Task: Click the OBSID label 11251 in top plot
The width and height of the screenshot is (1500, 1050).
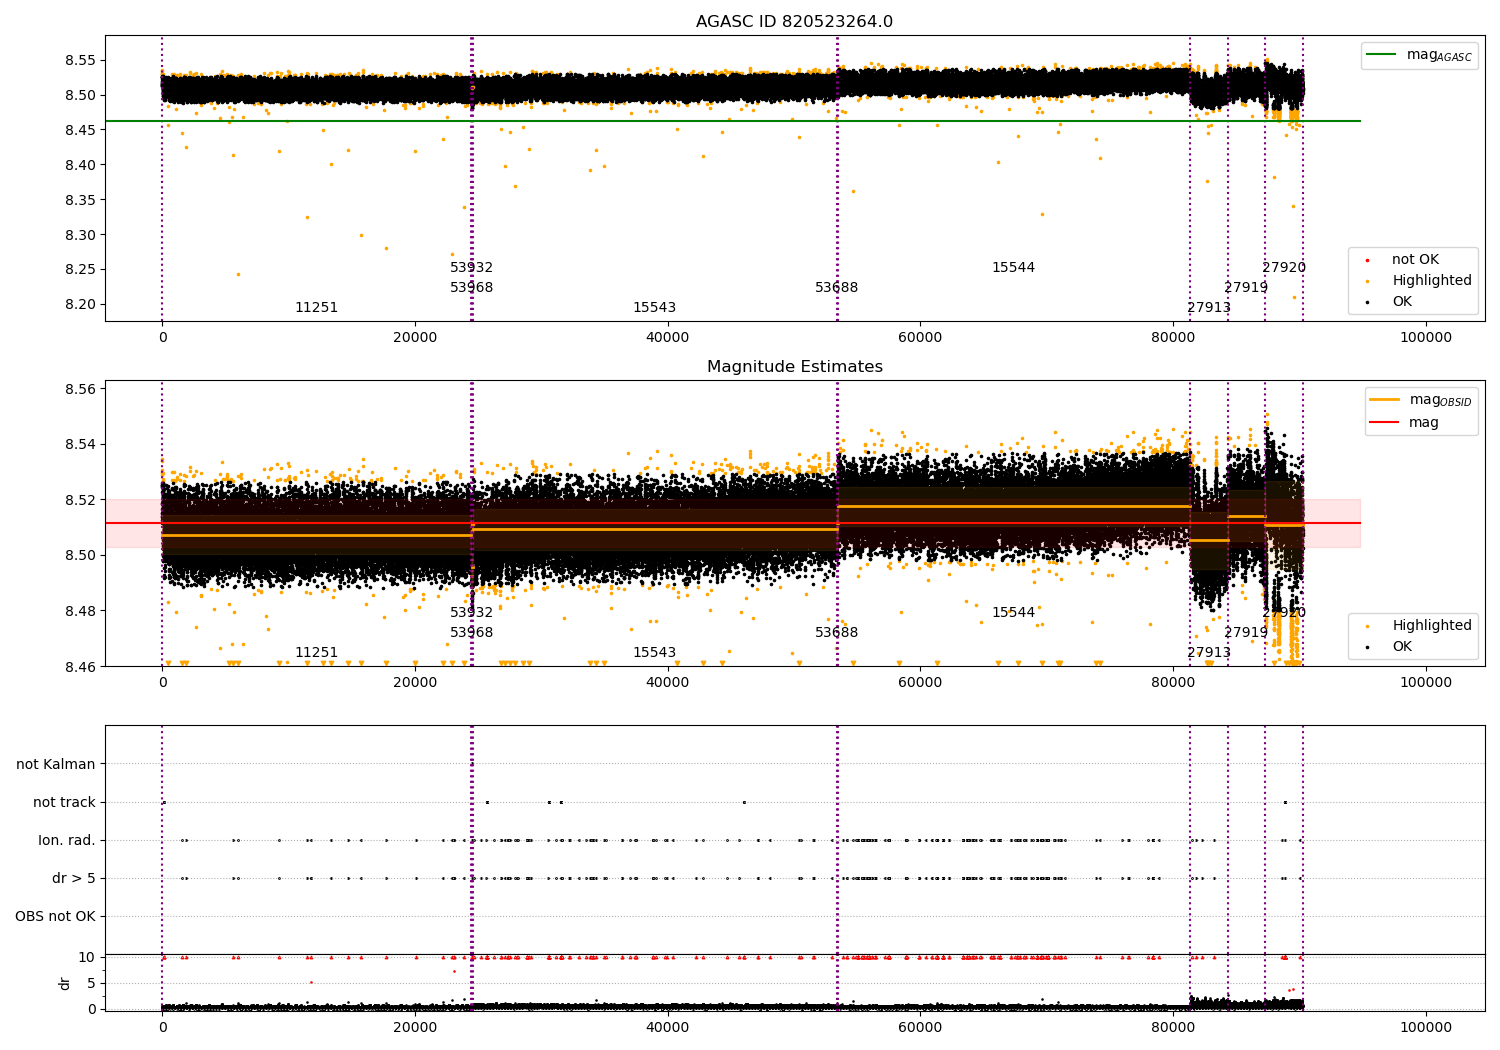Action: [x=316, y=308]
